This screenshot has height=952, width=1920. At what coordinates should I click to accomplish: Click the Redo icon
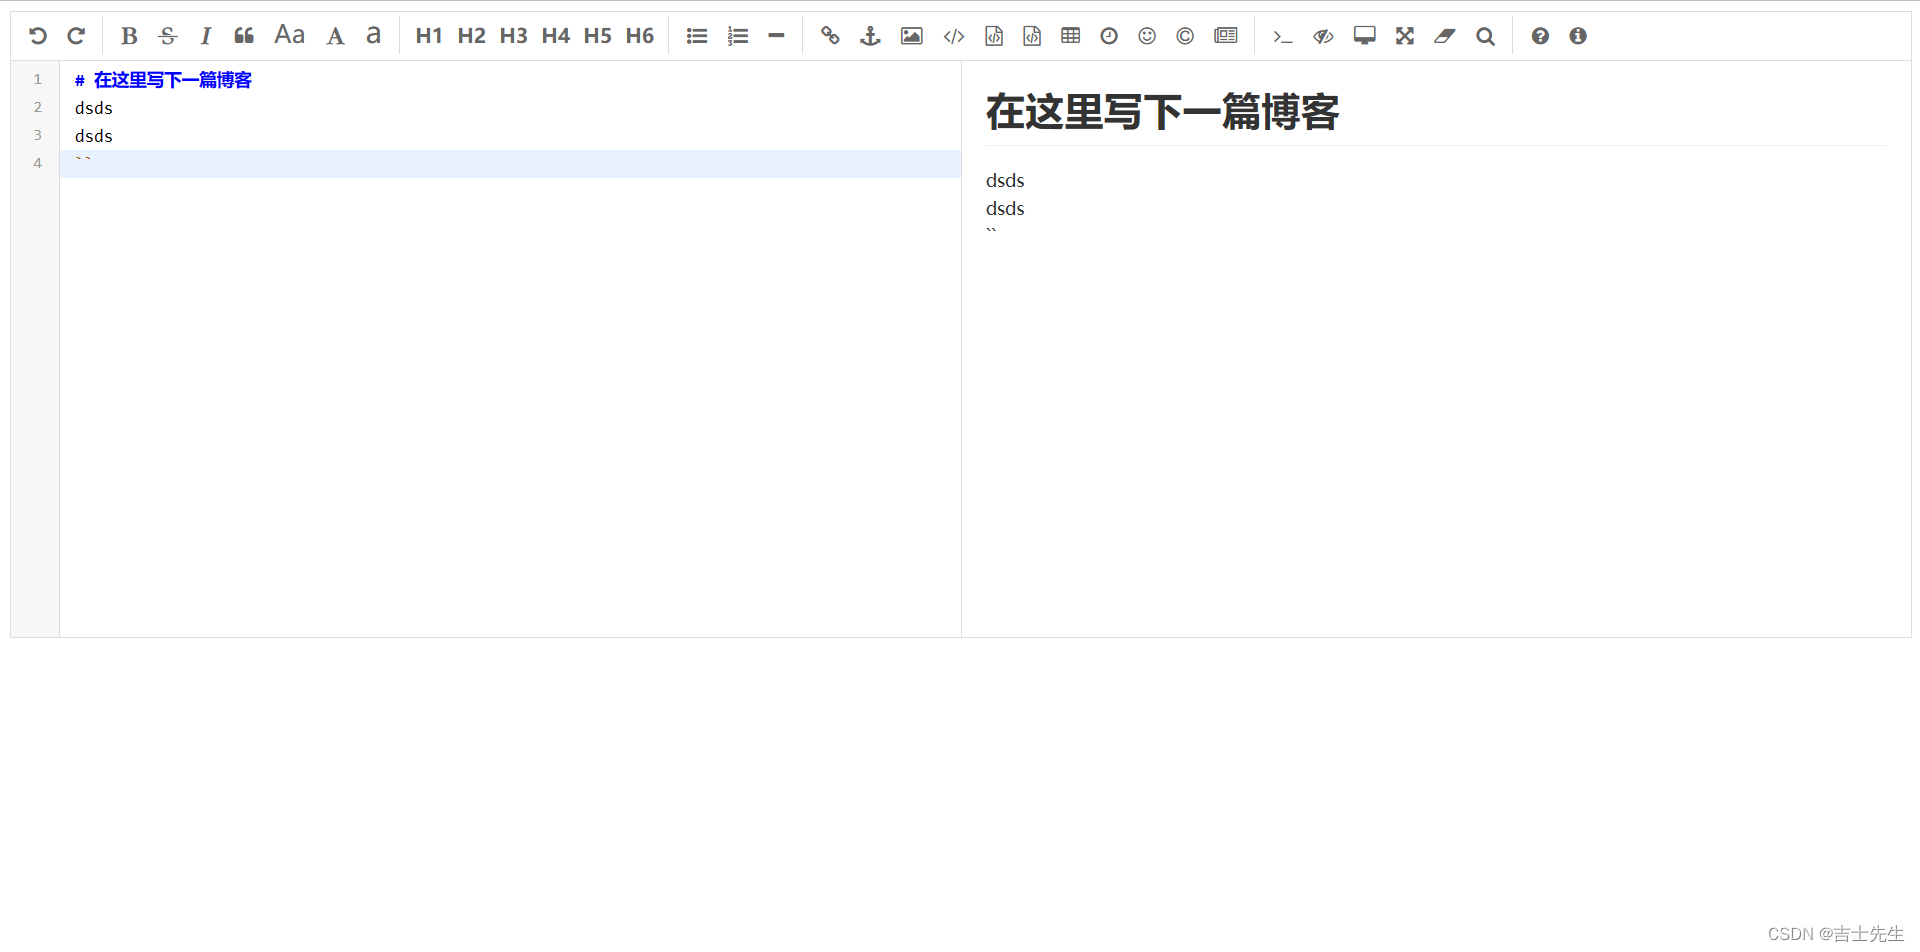pyautogui.click(x=76, y=36)
